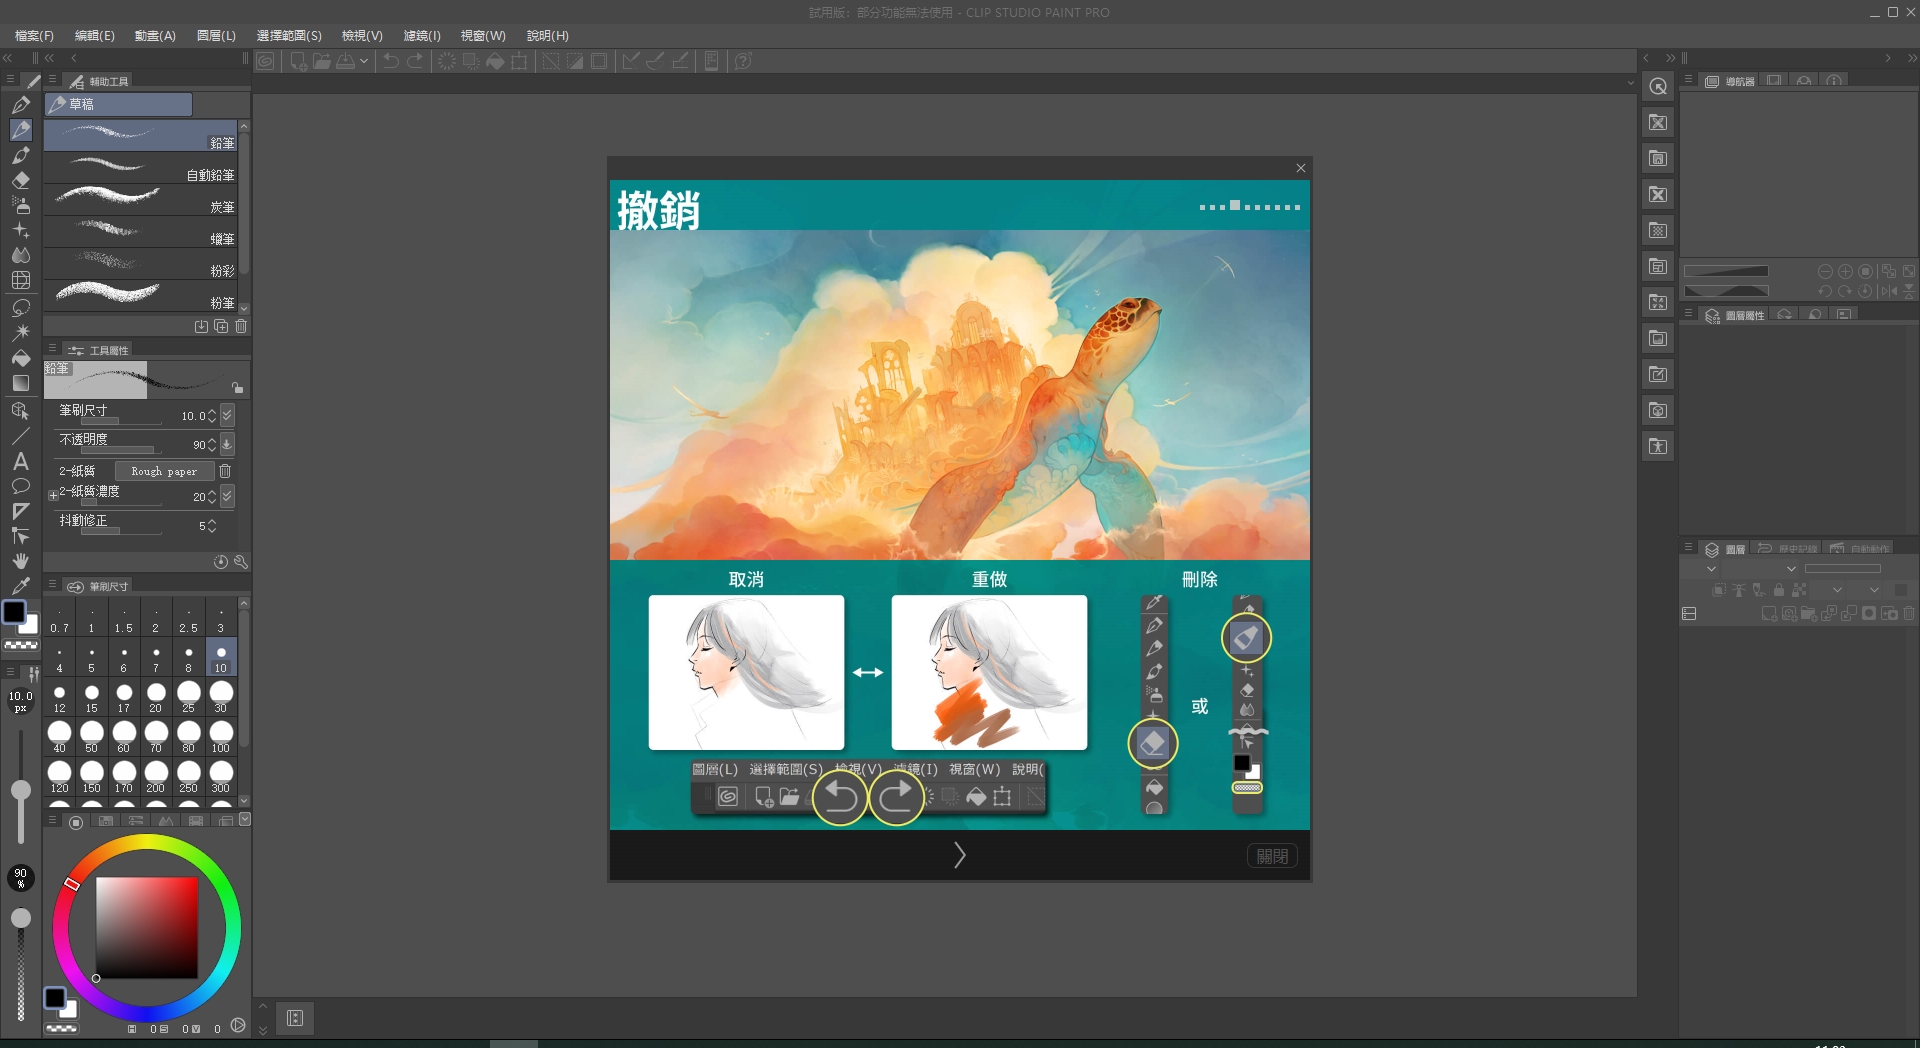Image resolution: width=1920 pixels, height=1048 pixels.
Task: Open the 編輯(E) edit menu
Action: pos(95,35)
